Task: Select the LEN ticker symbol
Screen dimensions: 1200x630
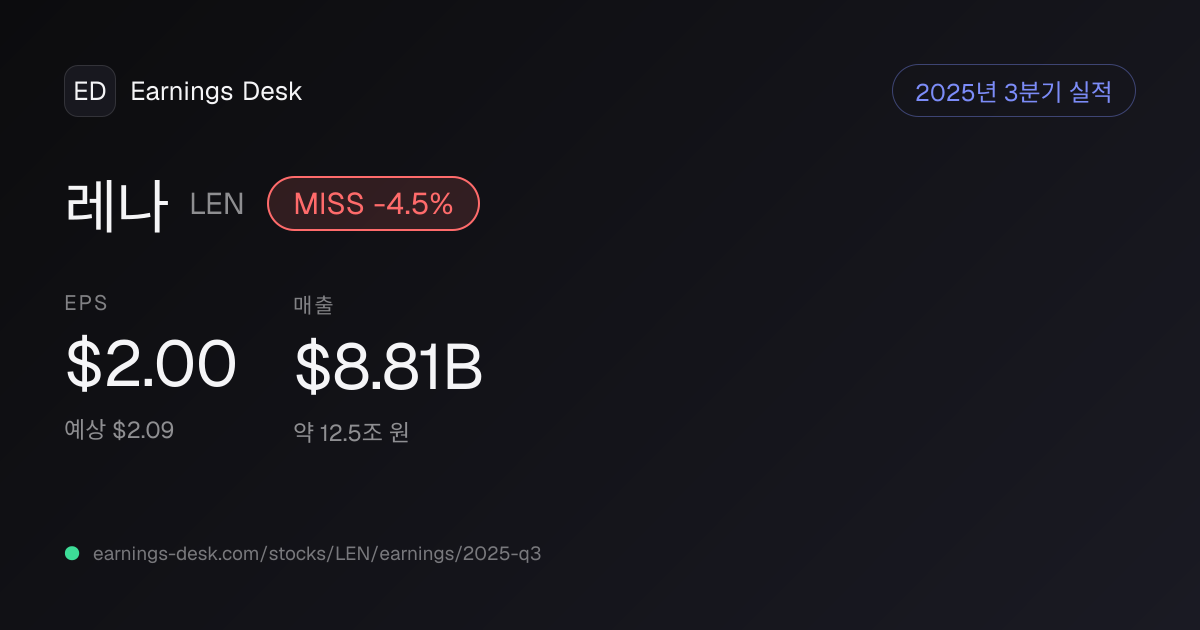Action: click(x=217, y=204)
